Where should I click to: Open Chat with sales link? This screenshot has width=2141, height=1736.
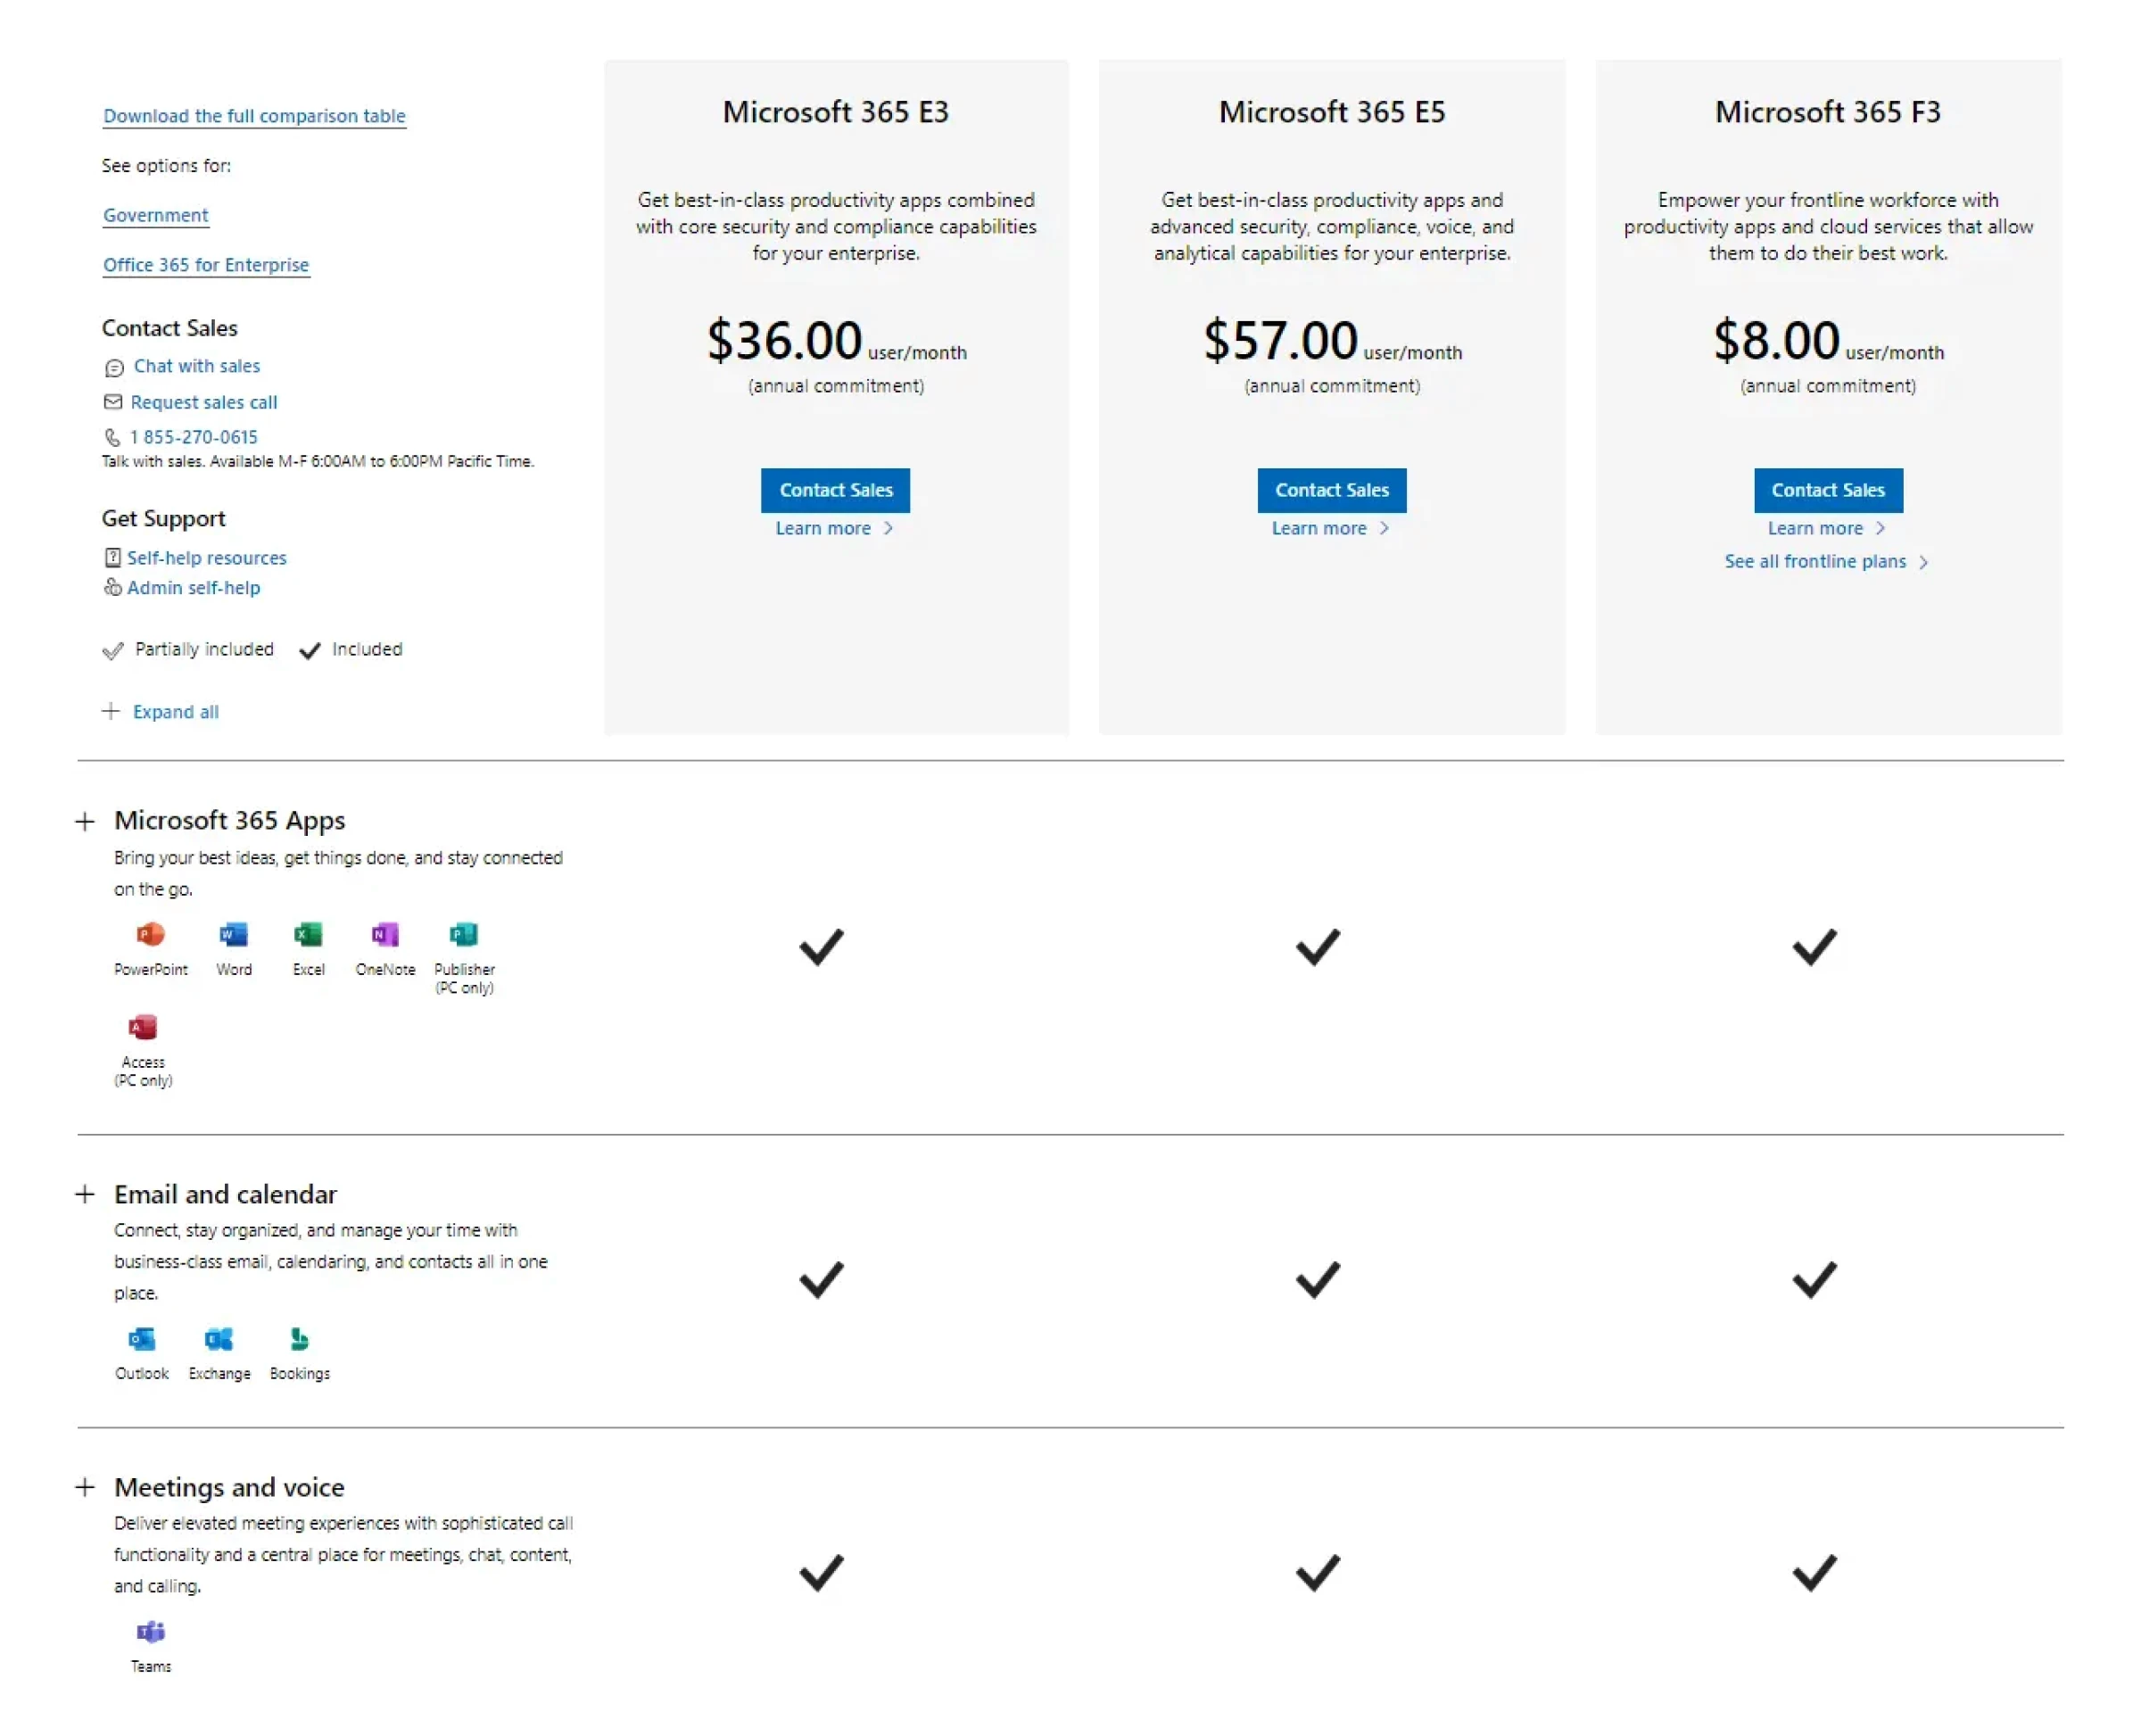[x=196, y=366]
